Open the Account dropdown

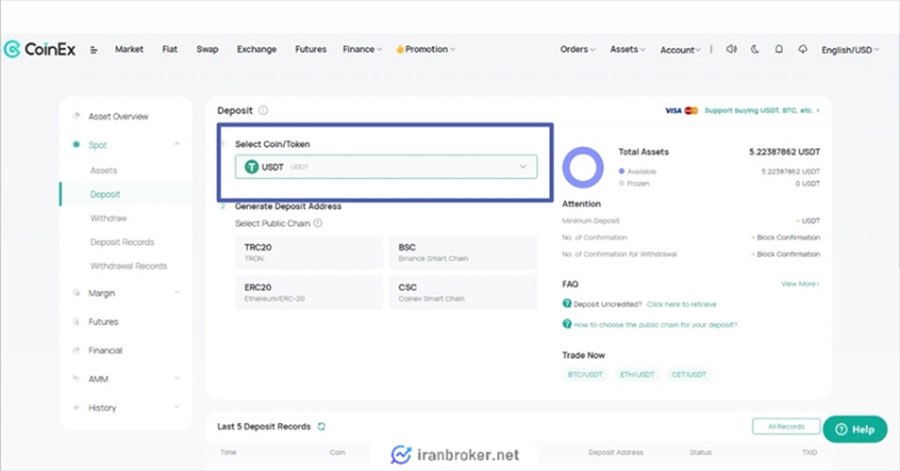[x=680, y=50]
